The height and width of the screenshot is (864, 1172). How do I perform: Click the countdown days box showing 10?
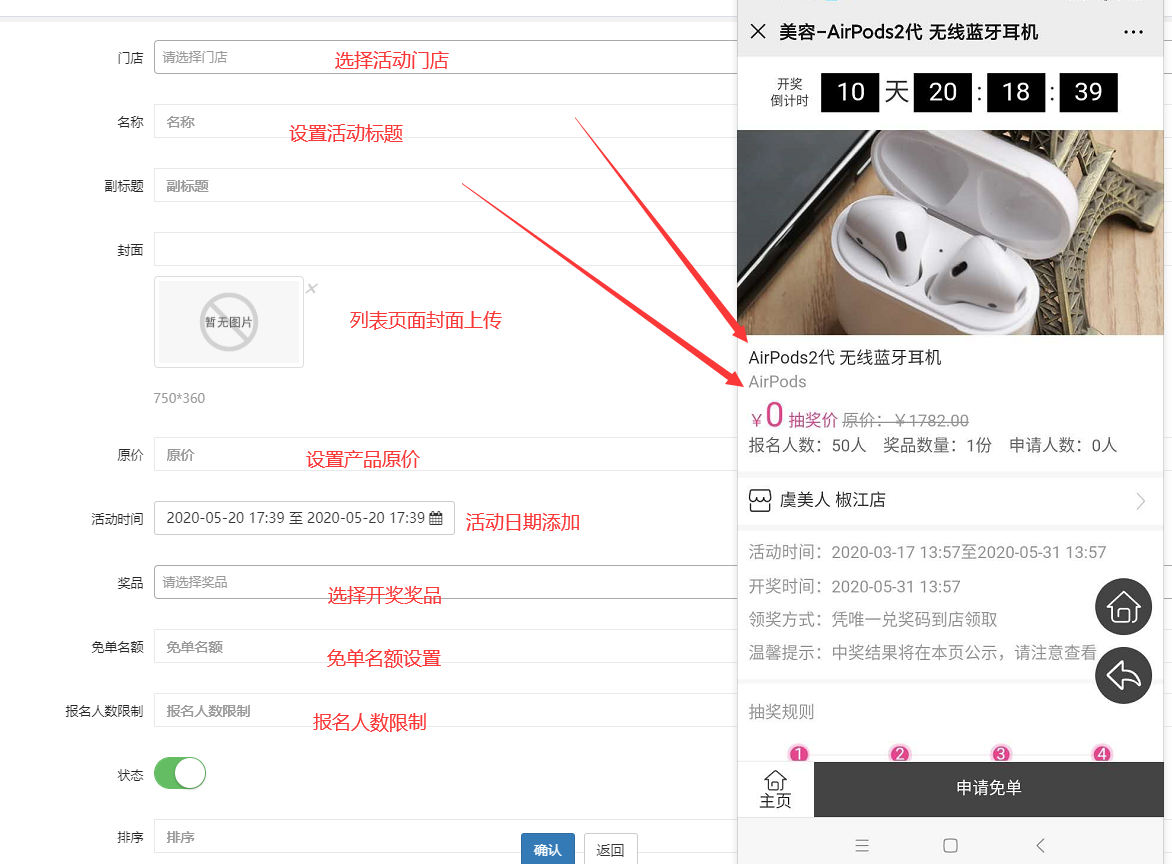click(850, 92)
